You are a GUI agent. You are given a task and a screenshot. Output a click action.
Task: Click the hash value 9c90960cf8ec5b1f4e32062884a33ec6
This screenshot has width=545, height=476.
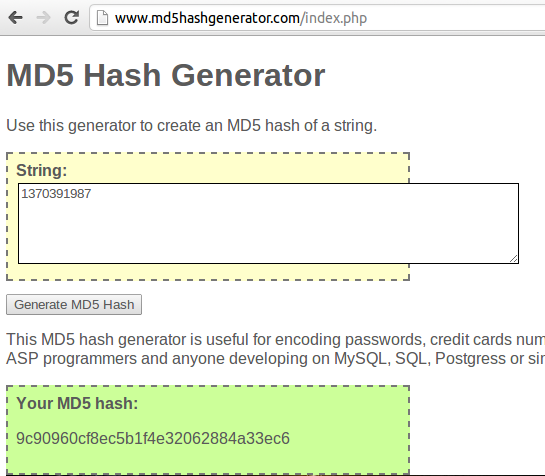point(153,438)
